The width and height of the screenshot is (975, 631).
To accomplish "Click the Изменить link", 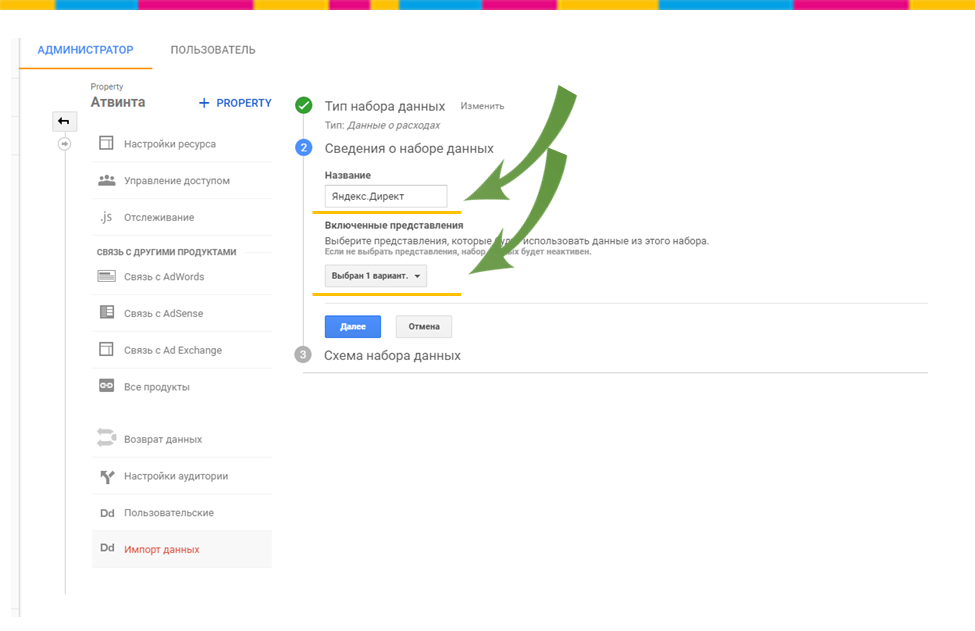I will click(x=482, y=106).
